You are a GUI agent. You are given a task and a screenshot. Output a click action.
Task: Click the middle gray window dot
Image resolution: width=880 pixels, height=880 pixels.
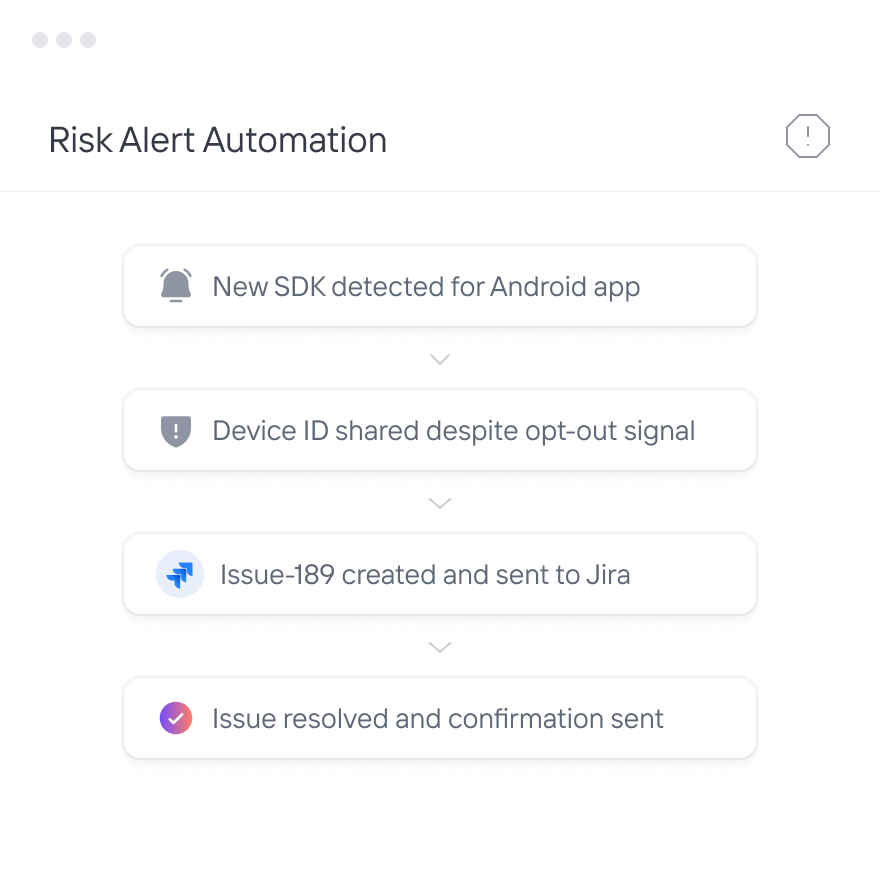pos(64,40)
